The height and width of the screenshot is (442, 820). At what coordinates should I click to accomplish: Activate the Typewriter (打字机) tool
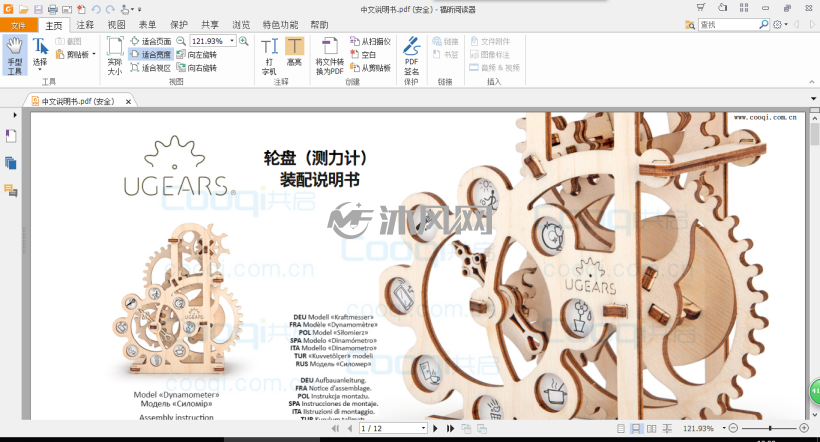click(269, 56)
